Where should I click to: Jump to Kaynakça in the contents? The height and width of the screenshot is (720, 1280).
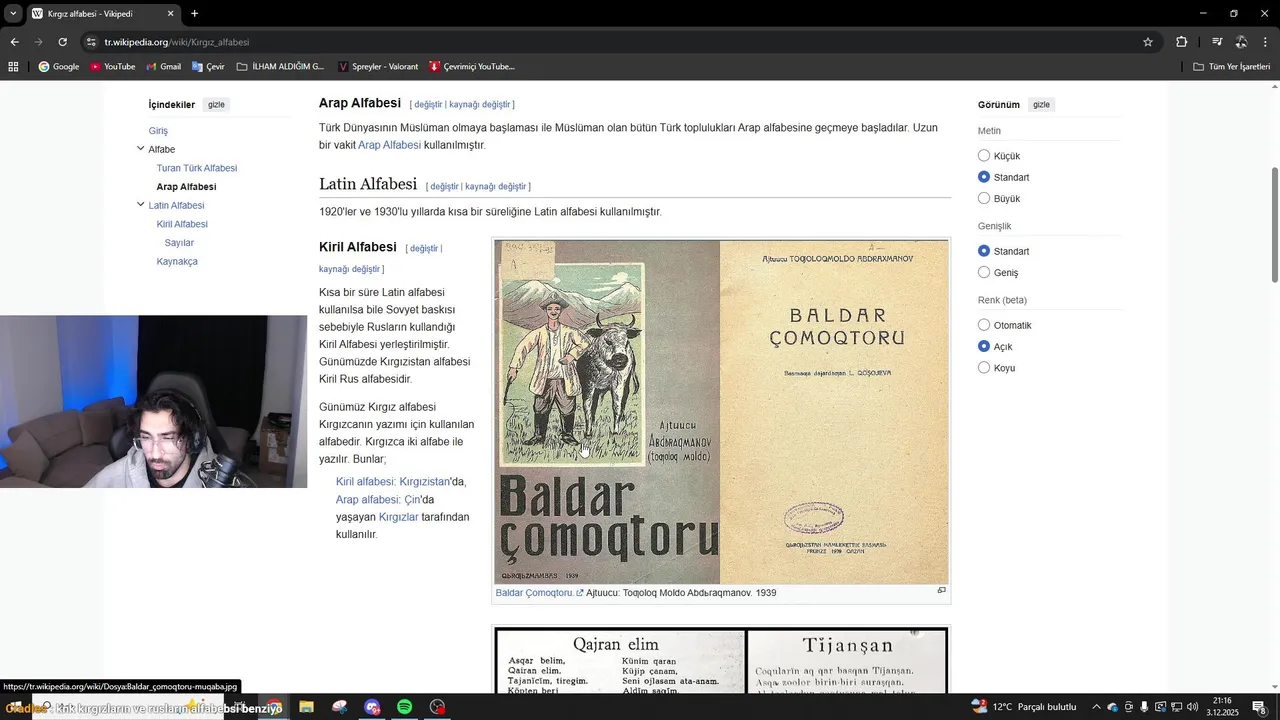click(x=177, y=261)
